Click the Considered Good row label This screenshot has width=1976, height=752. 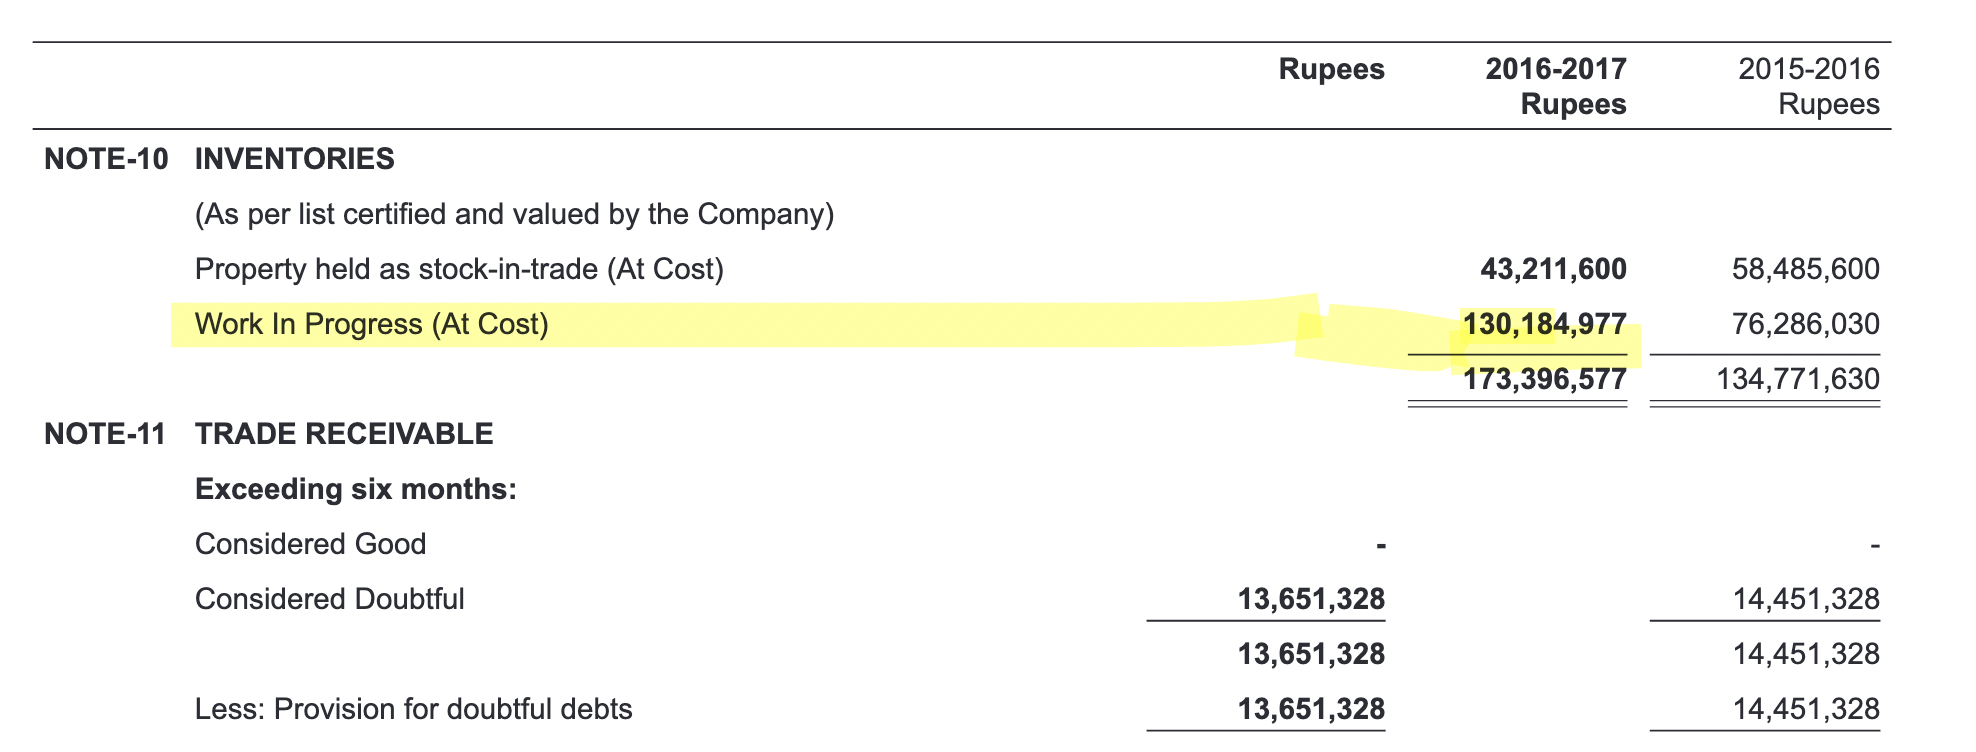pos(311,544)
